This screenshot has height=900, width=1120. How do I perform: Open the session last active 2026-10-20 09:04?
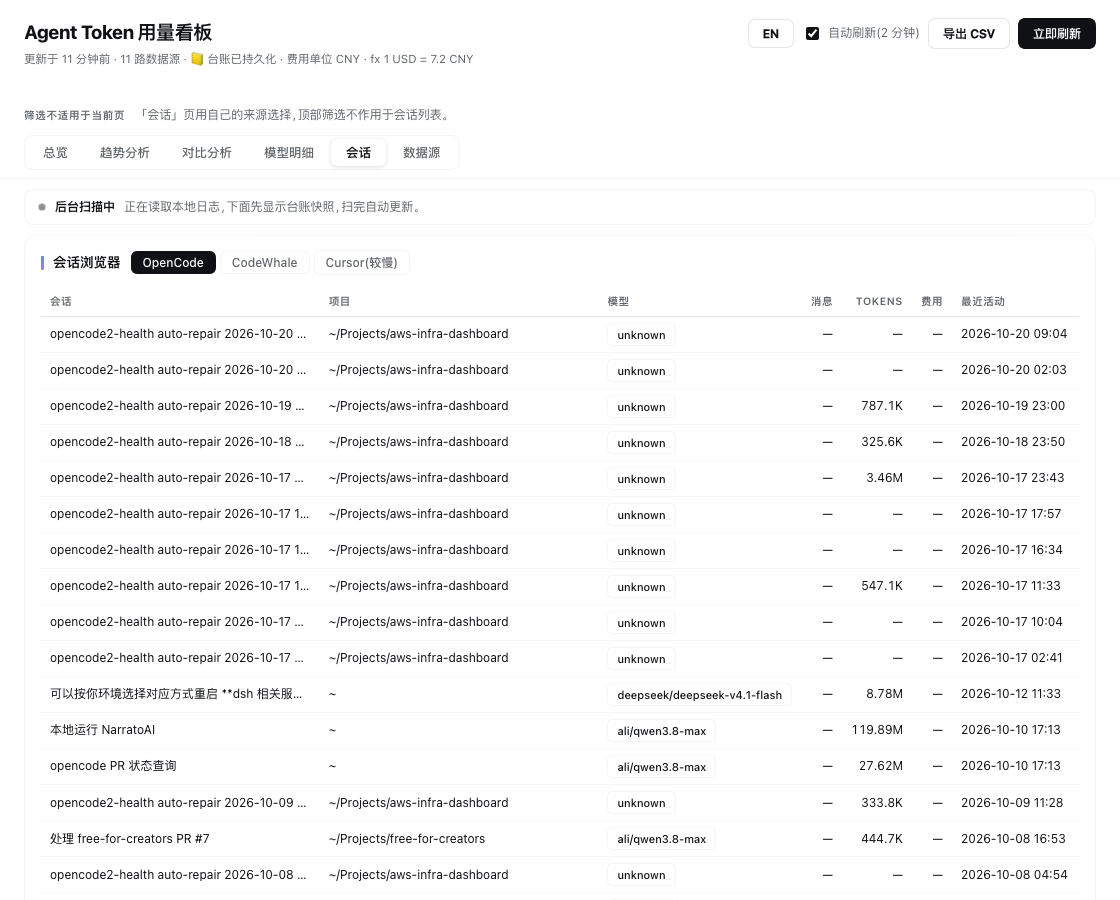tap(560, 334)
